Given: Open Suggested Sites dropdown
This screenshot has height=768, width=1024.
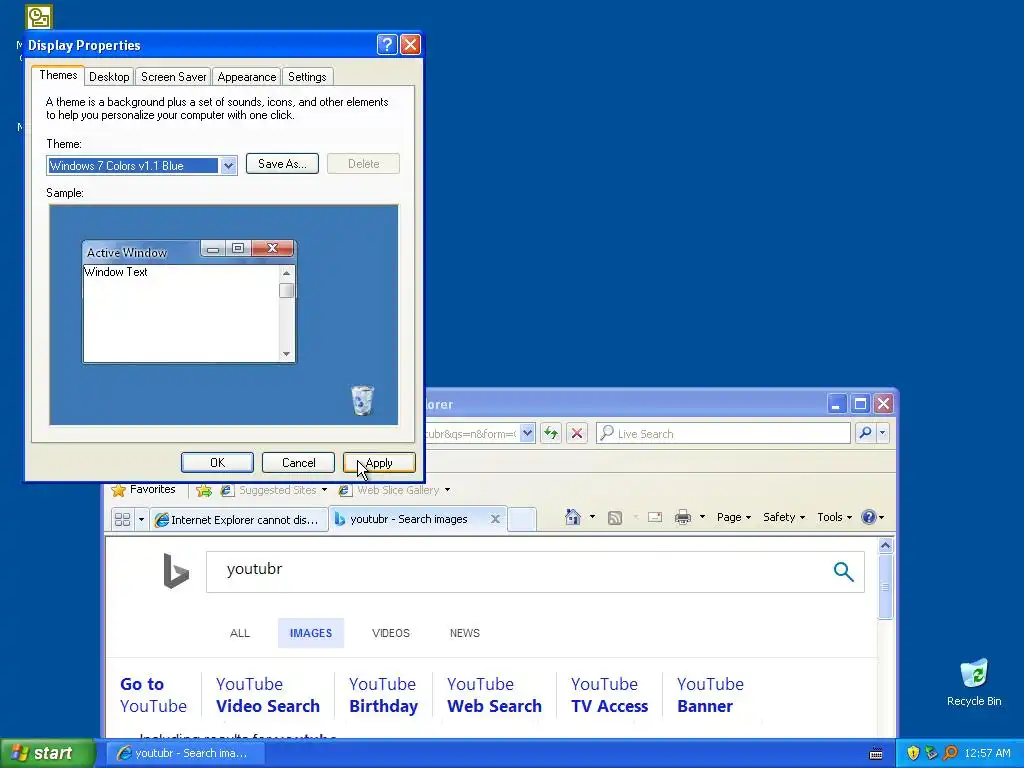Looking at the screenshot, I should [274, 490].
